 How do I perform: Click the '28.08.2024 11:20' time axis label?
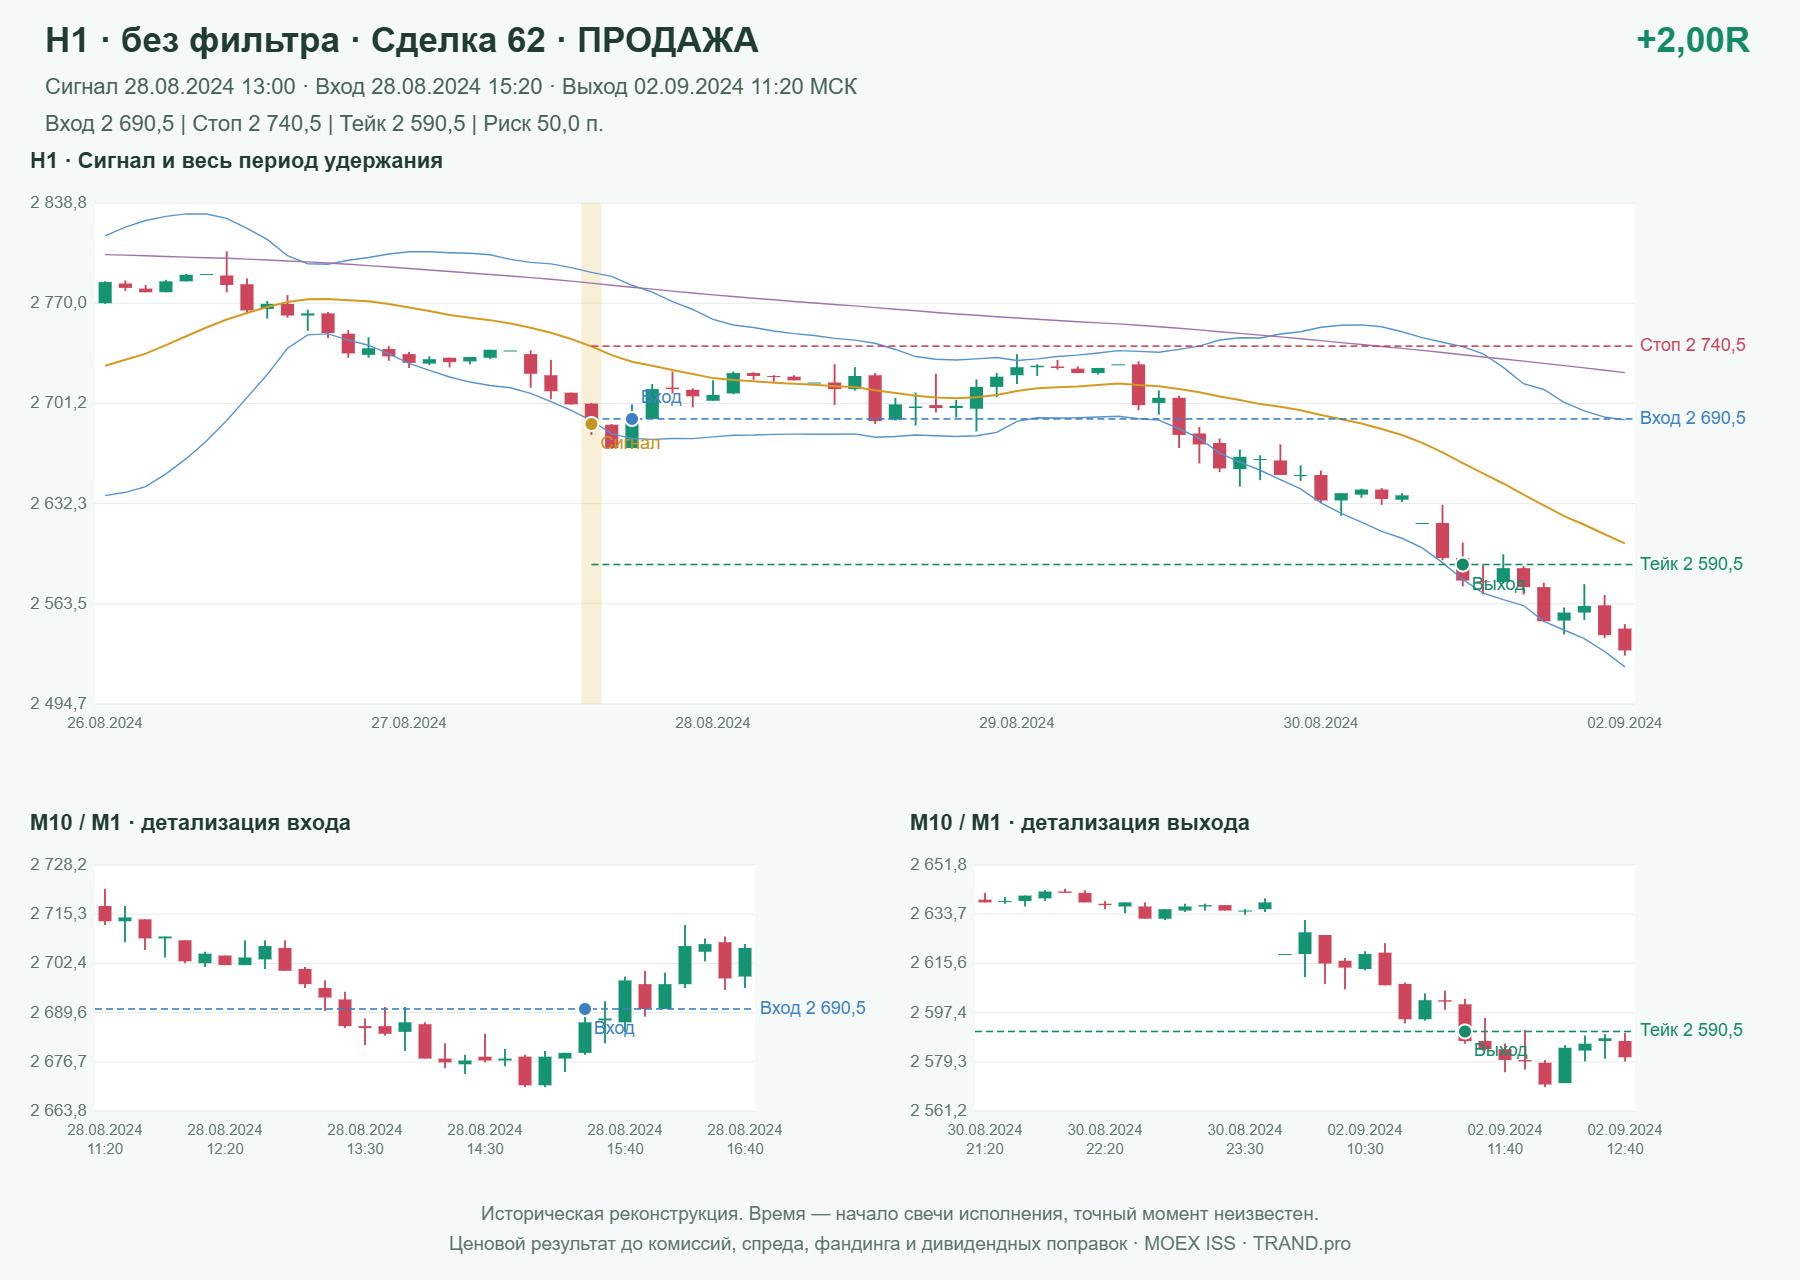(x=105, y=1139)
